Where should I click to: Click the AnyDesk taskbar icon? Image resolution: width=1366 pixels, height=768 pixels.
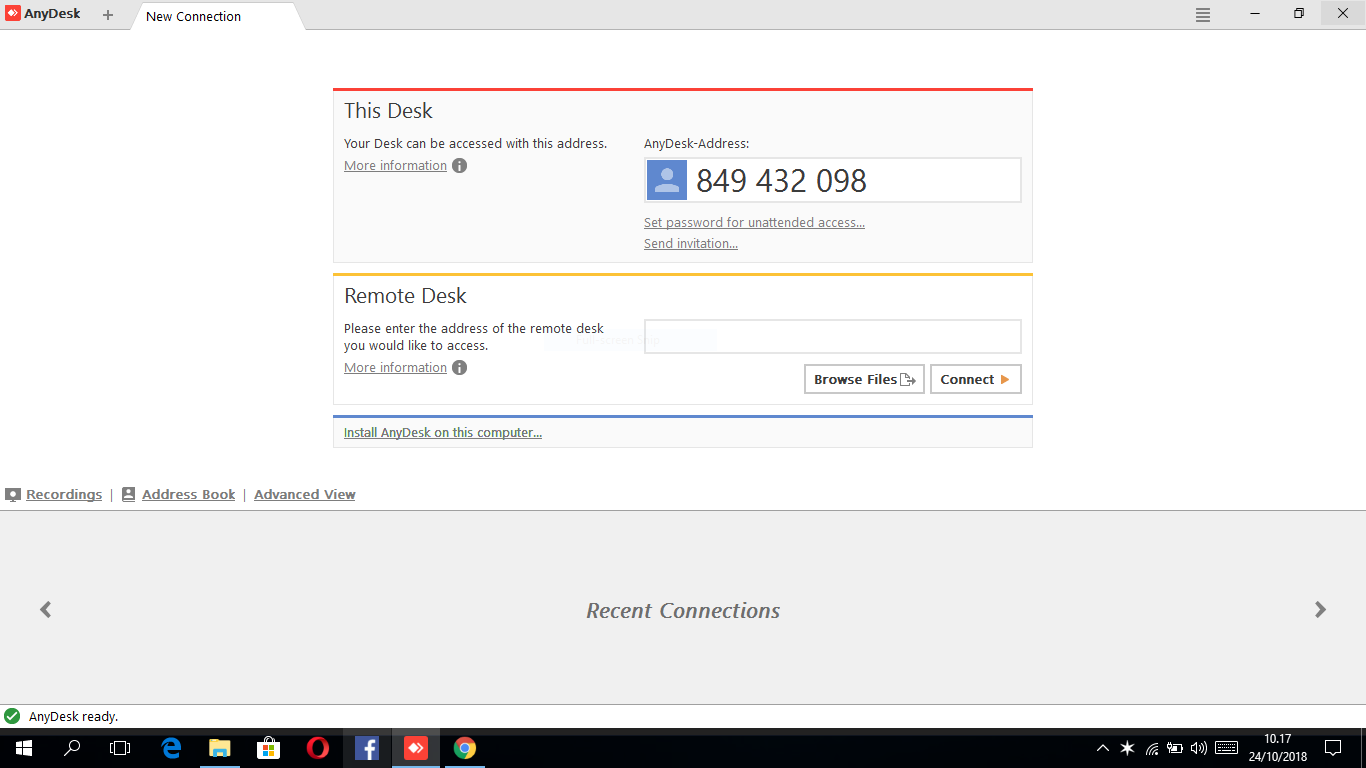tap(416, 748)
